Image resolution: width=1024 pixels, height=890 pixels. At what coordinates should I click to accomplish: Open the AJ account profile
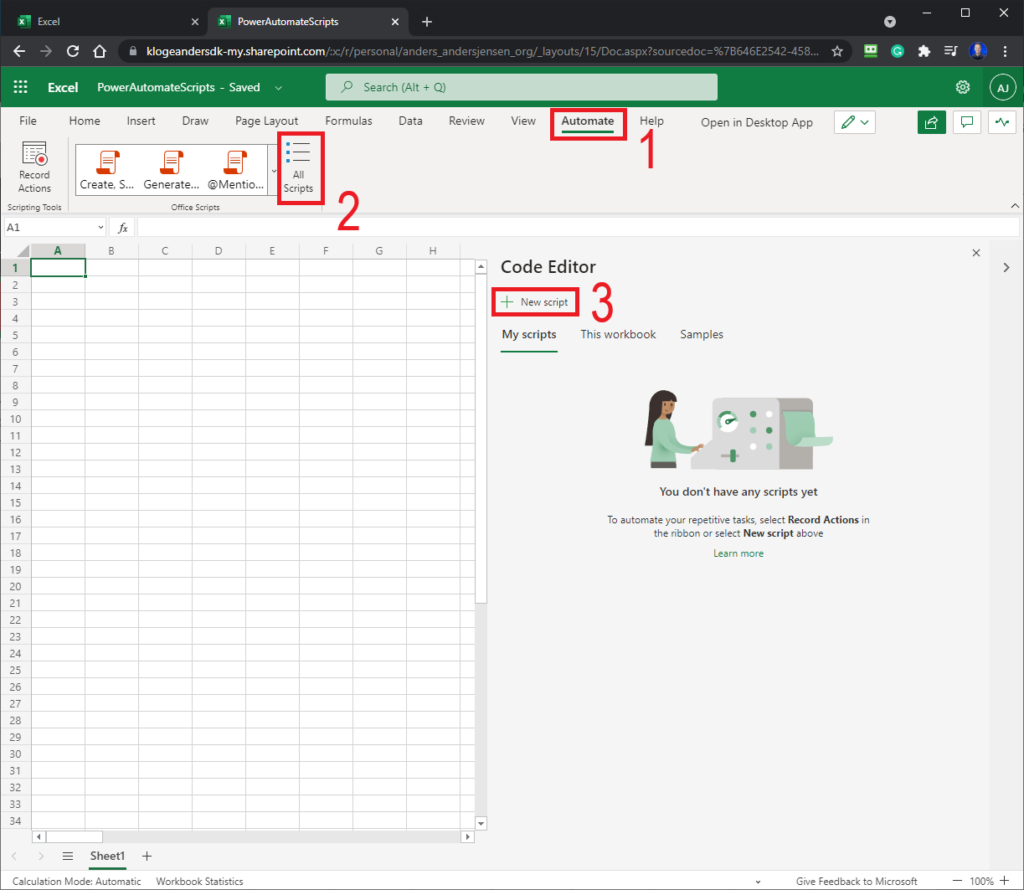1002,87
